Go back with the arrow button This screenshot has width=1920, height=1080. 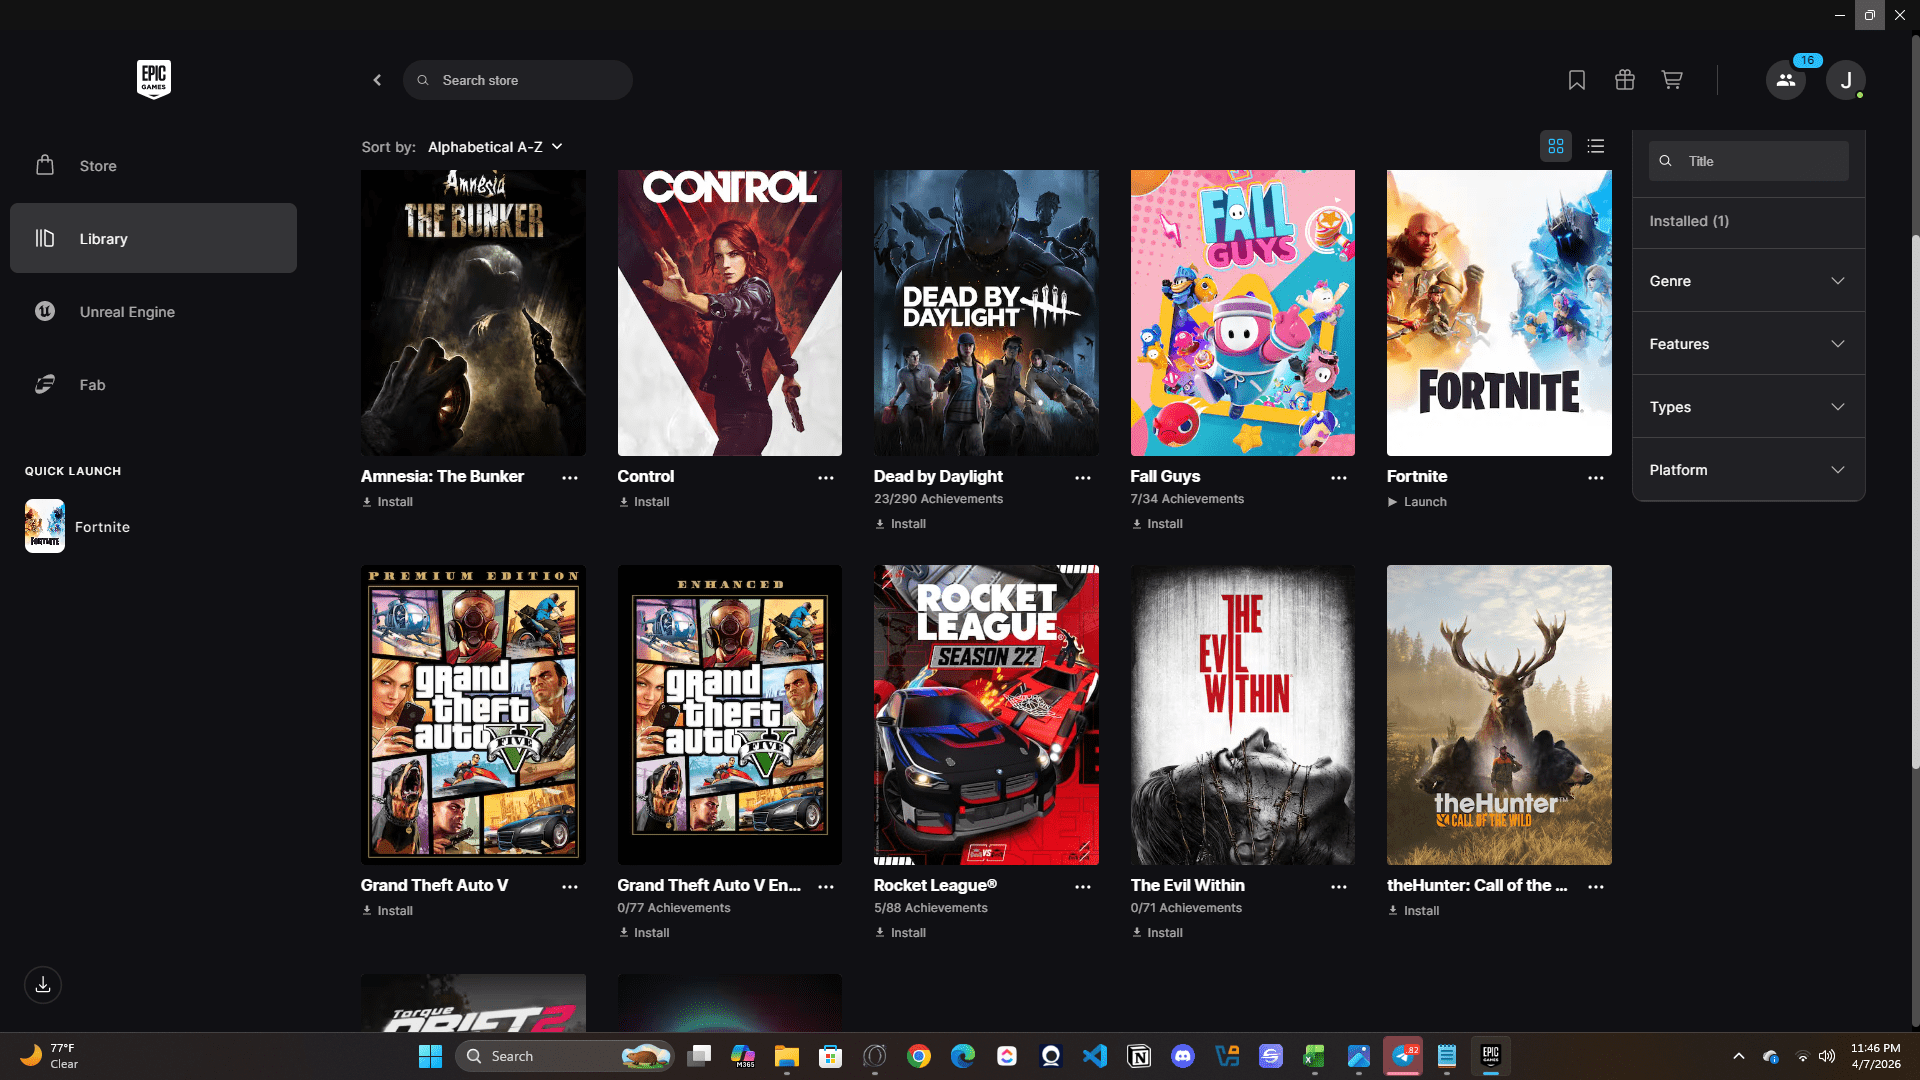[x=377, y=80]
